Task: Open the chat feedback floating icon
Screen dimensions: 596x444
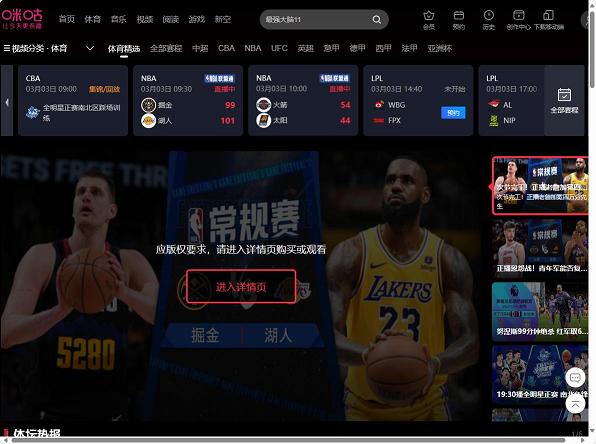Action: pyautogui.click(x=575, y=377)
